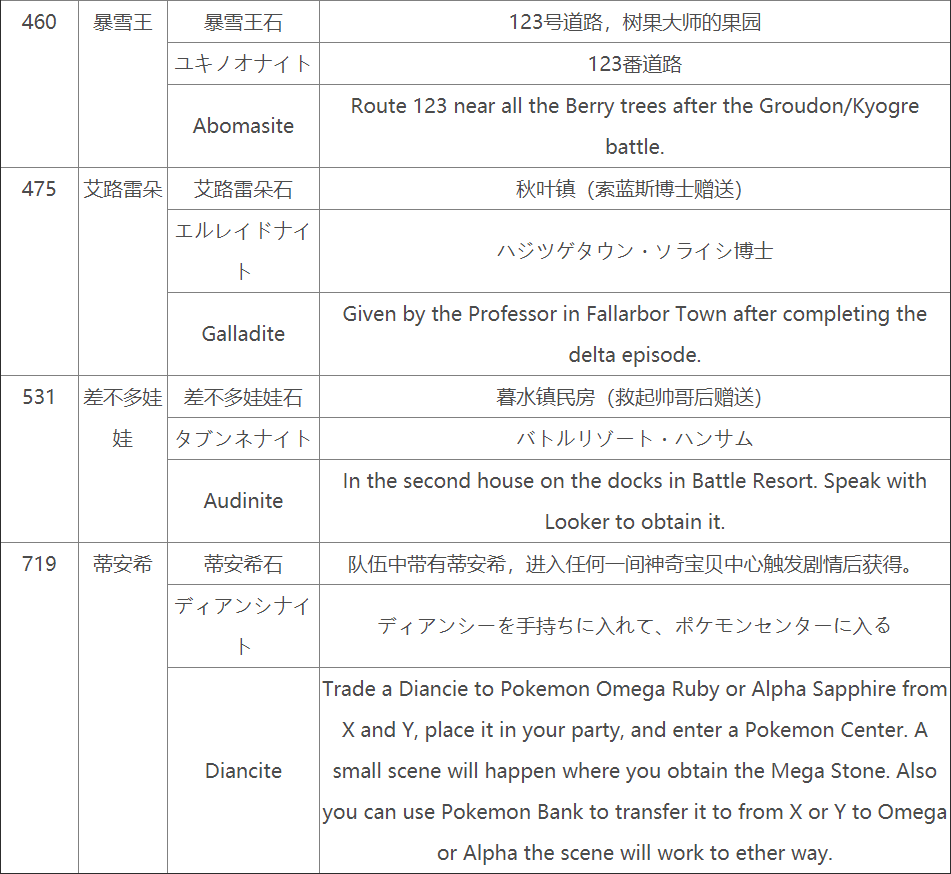Select the Audinite cell

coord(243,500)
